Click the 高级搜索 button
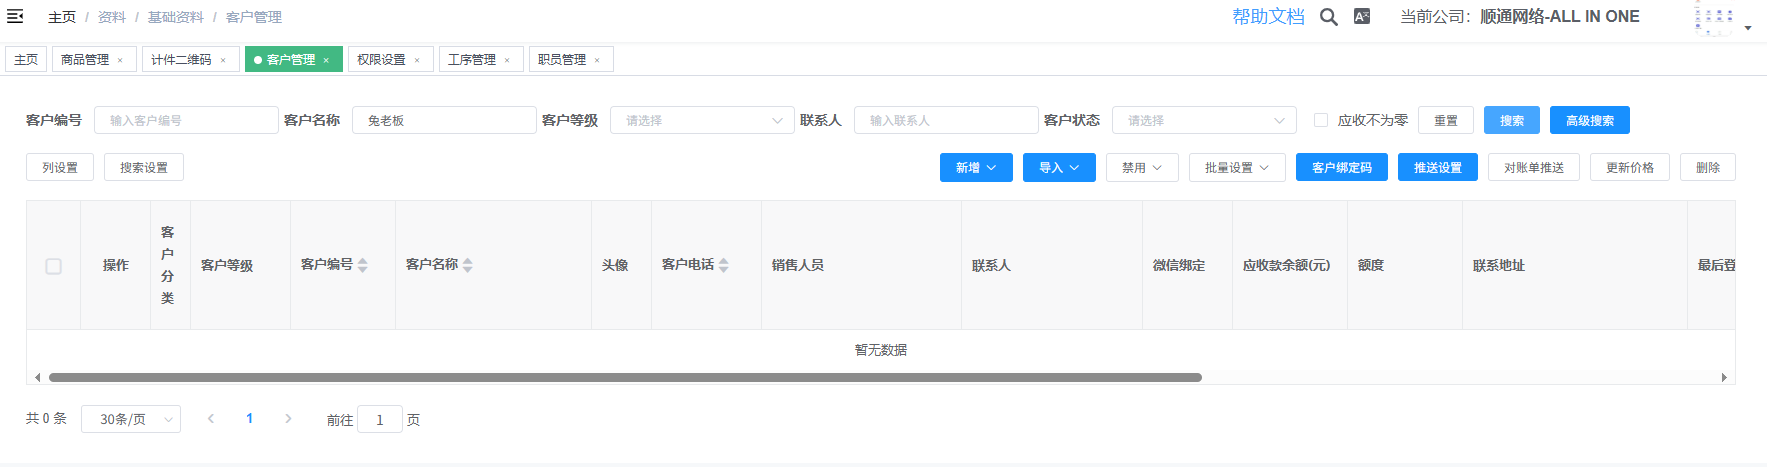This screenshot has height=467, width=1767. click(1589, 120)
